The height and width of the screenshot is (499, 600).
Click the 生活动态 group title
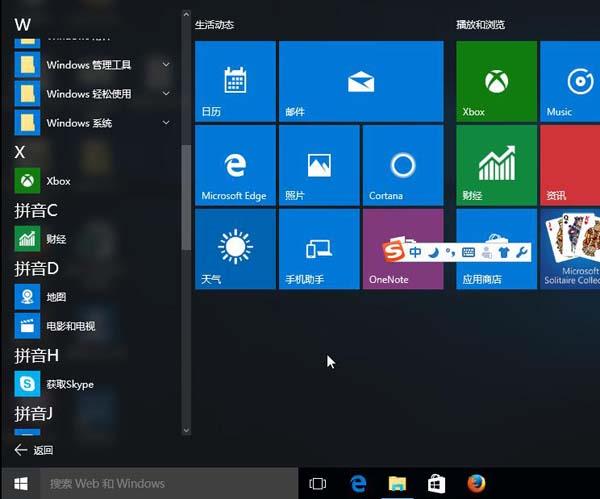tap(214, 25)
